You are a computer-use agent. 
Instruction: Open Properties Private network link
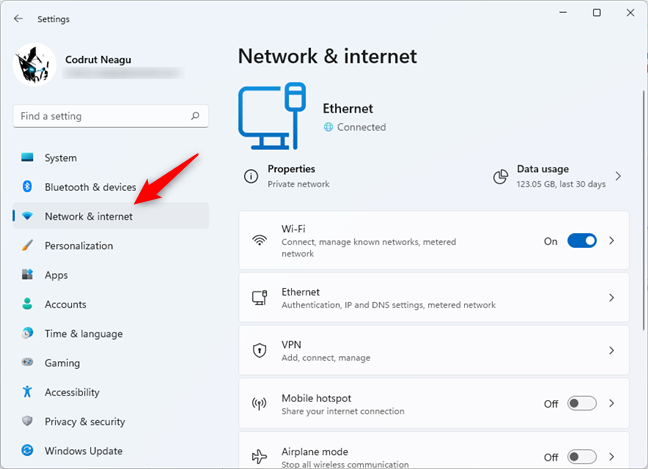click(287, 176)
